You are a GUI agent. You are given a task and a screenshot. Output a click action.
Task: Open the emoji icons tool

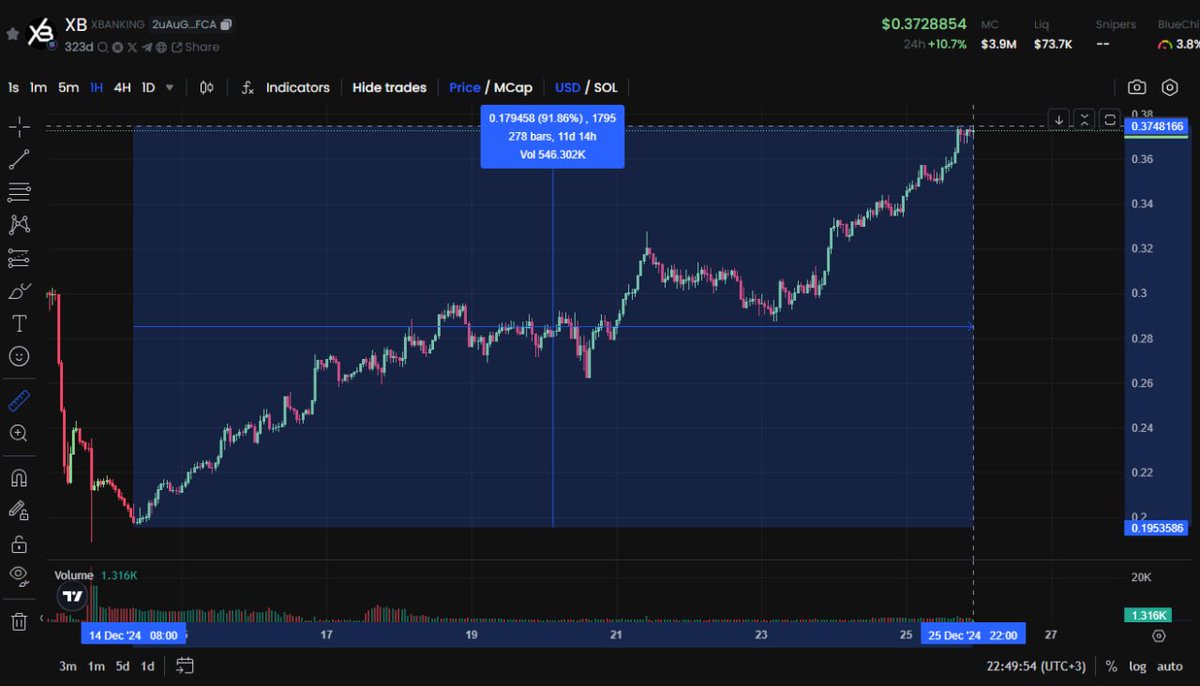(19, 356)
